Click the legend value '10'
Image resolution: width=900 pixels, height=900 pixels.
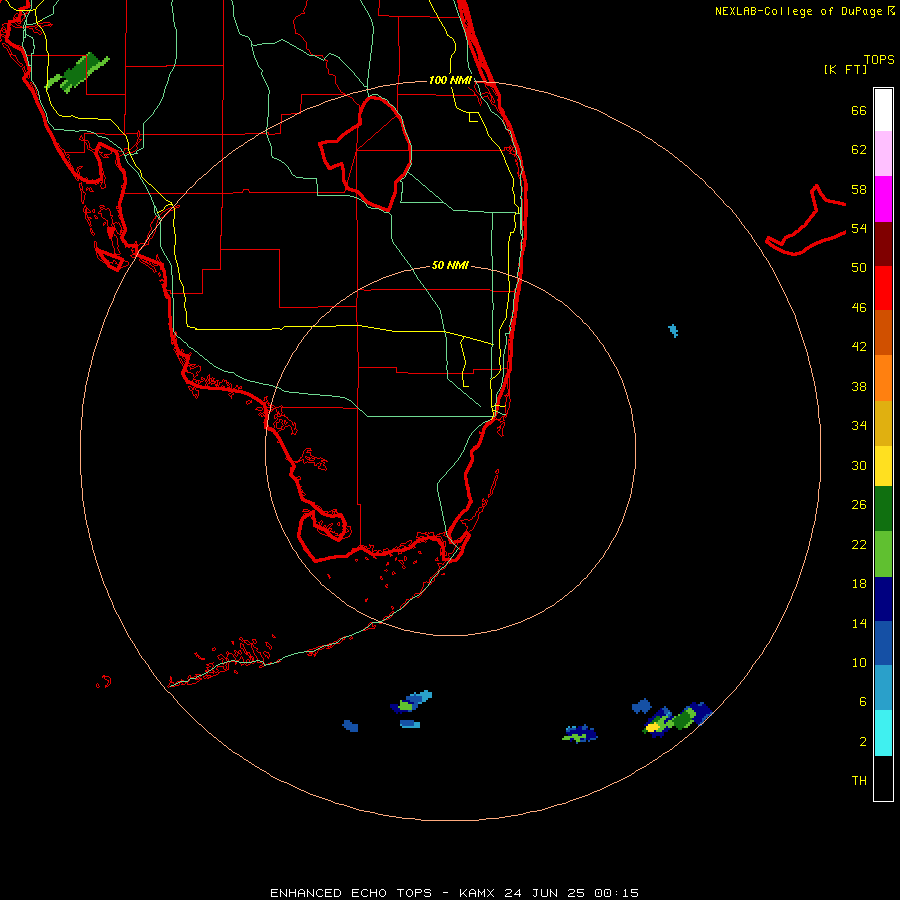point(859,662)
